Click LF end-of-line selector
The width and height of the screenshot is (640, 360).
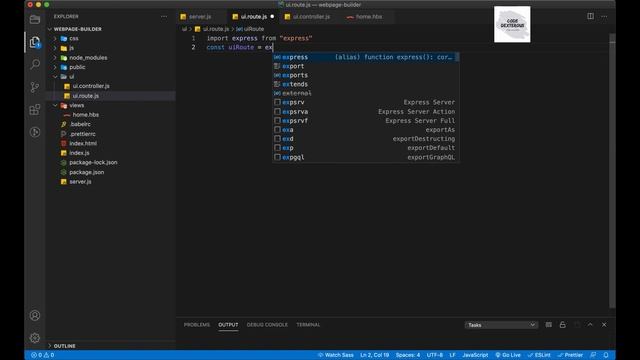pyautogui.click(x=452, y=355)
